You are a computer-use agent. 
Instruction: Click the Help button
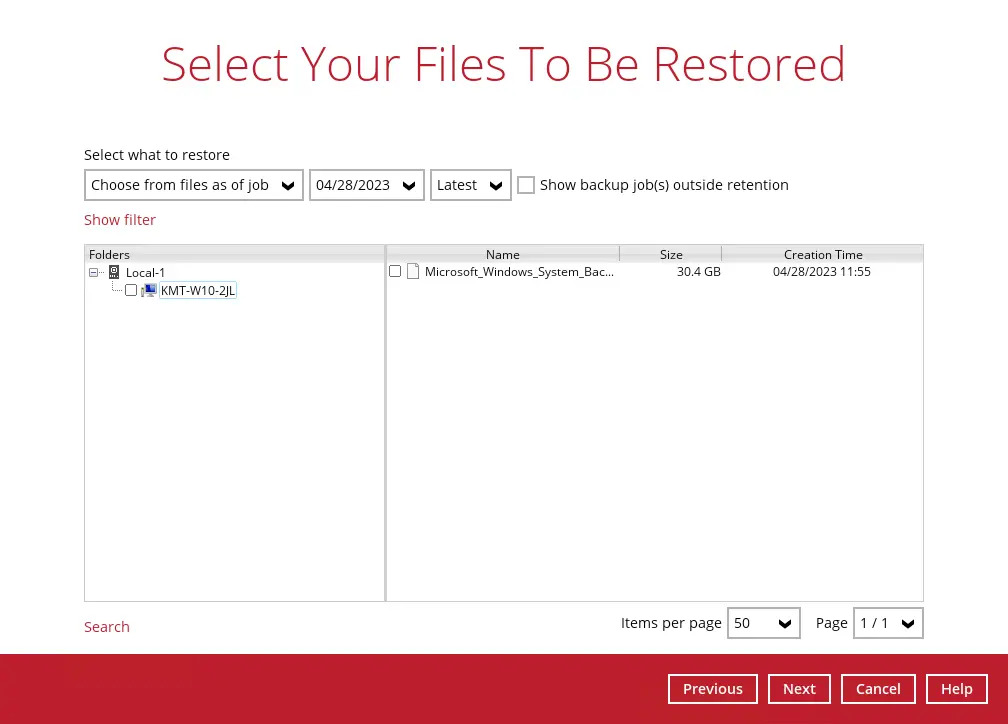coord(956,689)
